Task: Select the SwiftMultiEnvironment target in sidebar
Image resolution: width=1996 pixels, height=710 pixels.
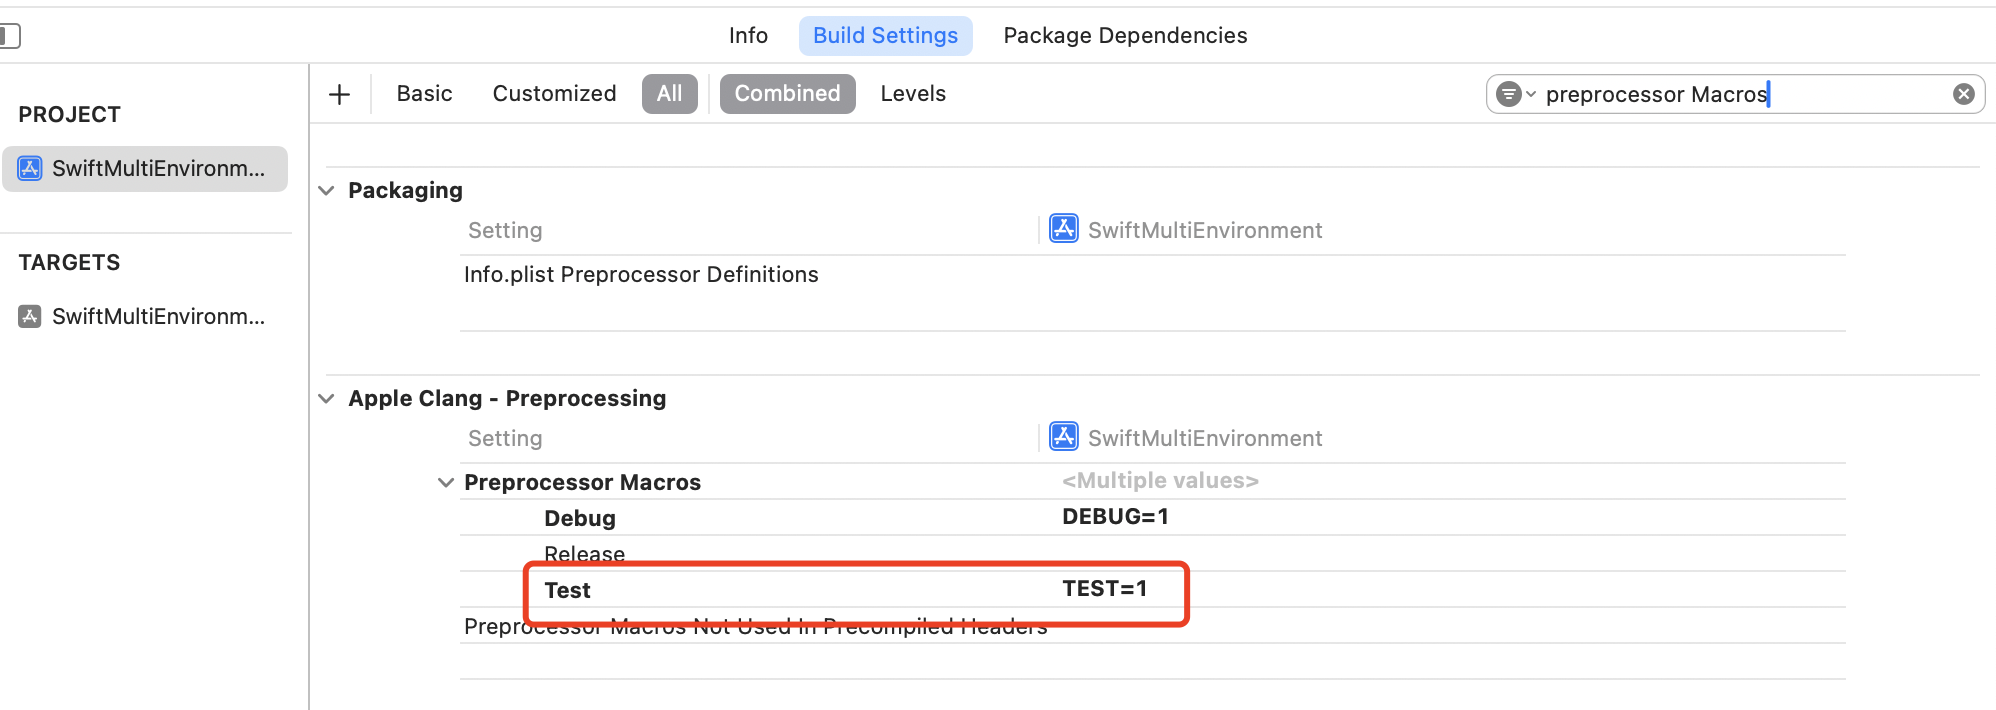Action: [x=145, y=317]
